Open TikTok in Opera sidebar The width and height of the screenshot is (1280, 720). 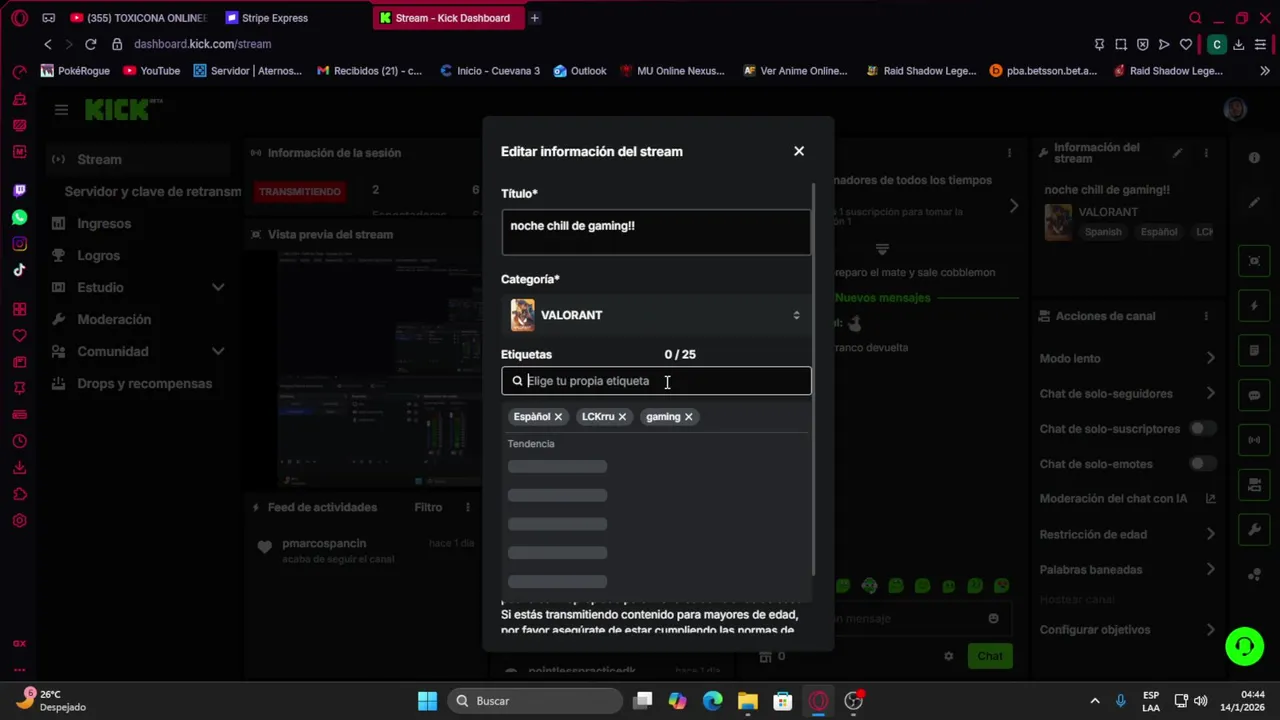tap(19, 270)
